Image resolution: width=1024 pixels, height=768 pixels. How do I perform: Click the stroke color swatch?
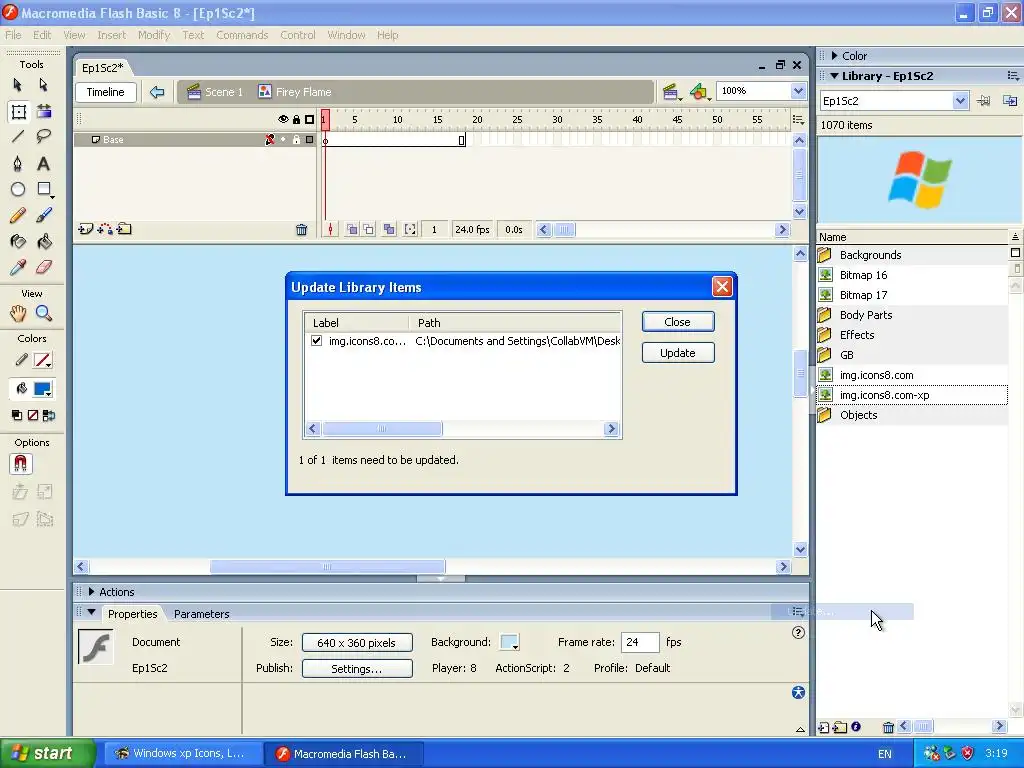(43, 360)
